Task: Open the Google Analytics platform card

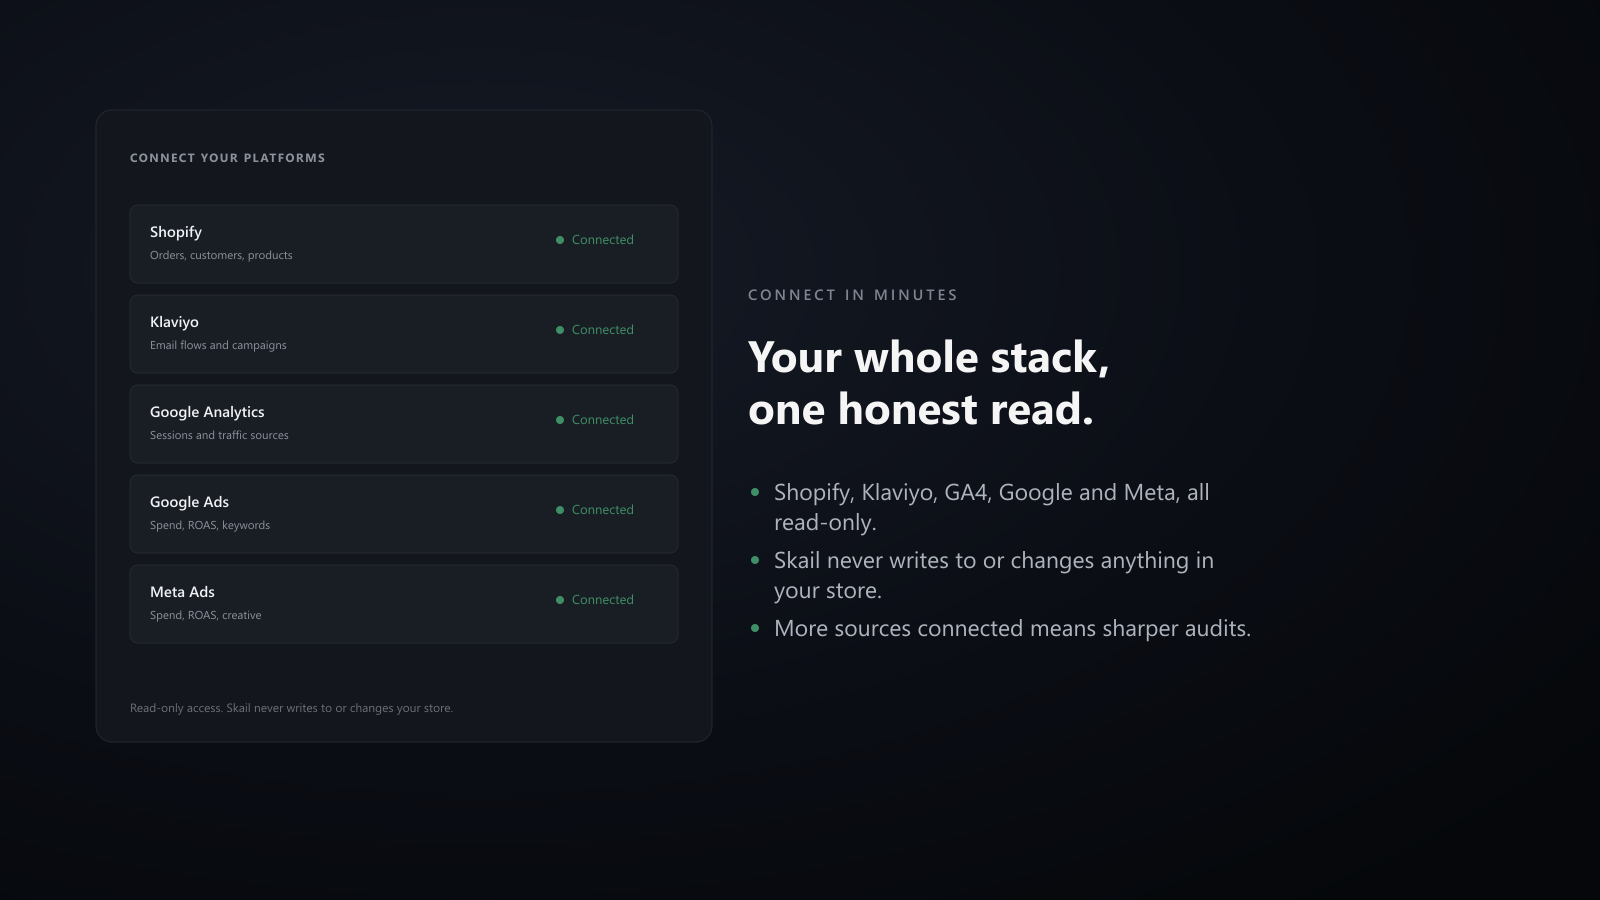Action: tap(404, 424)
